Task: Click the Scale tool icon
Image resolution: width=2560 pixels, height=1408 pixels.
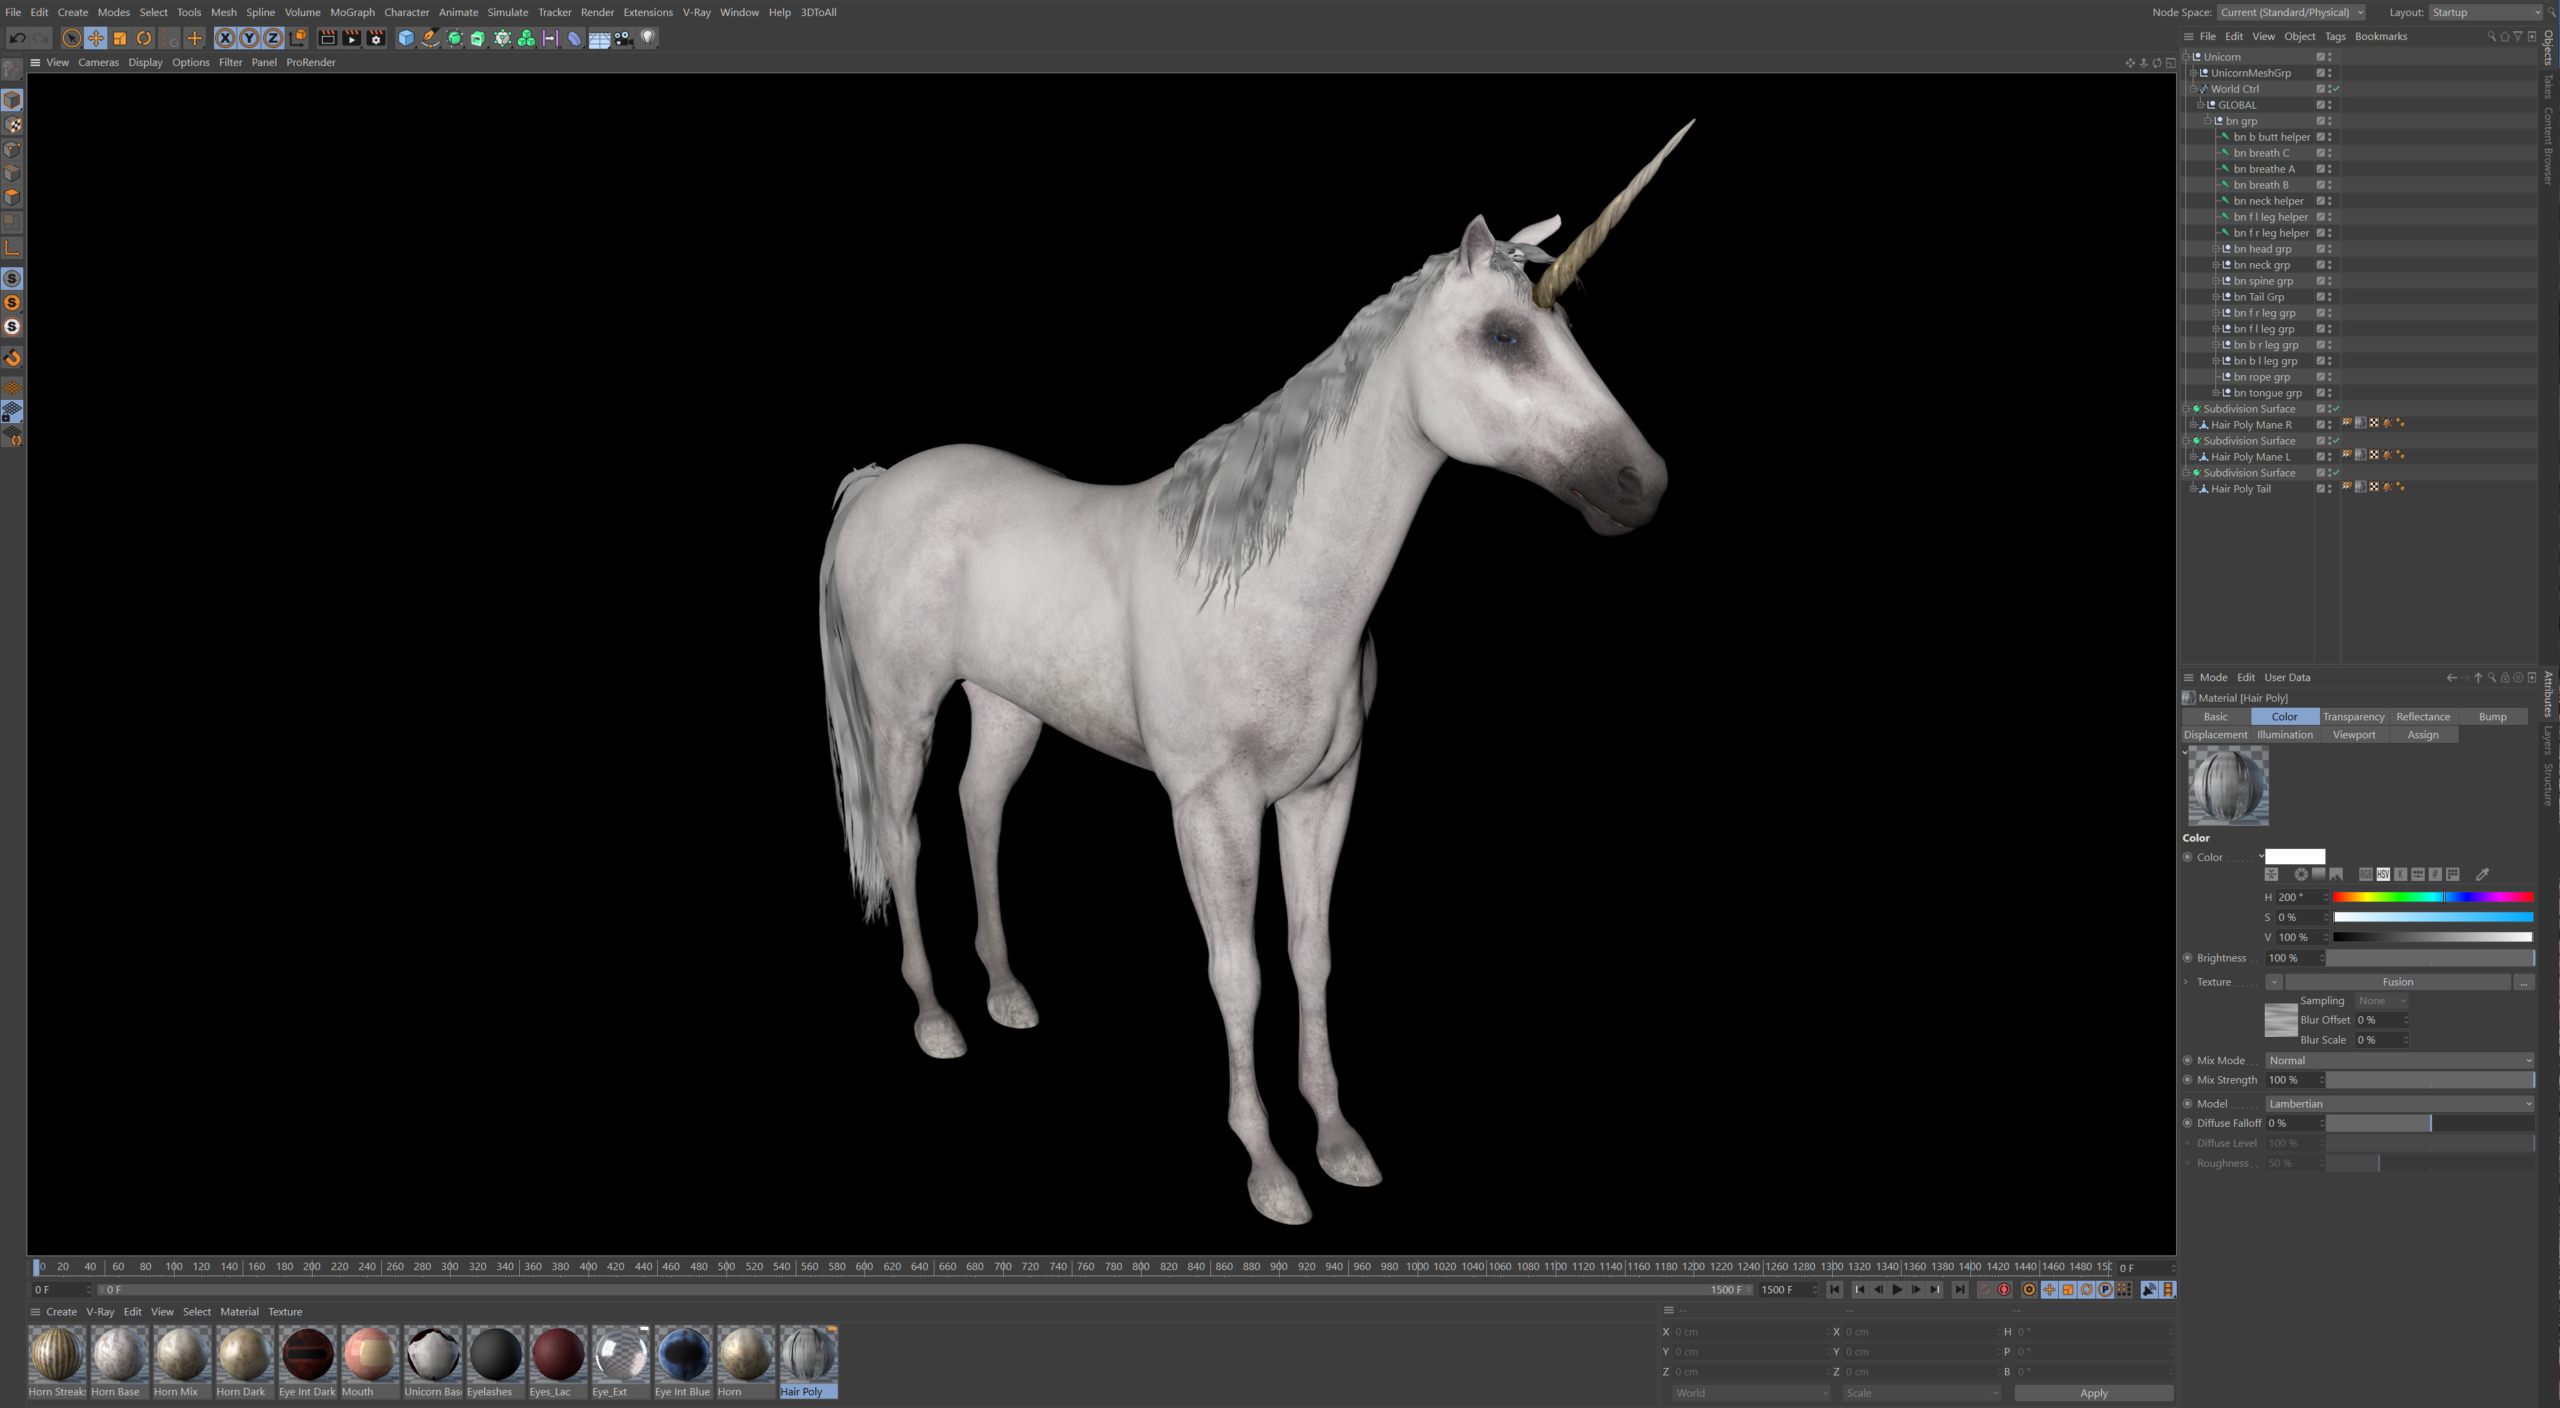Action: (x=120, y=38)
